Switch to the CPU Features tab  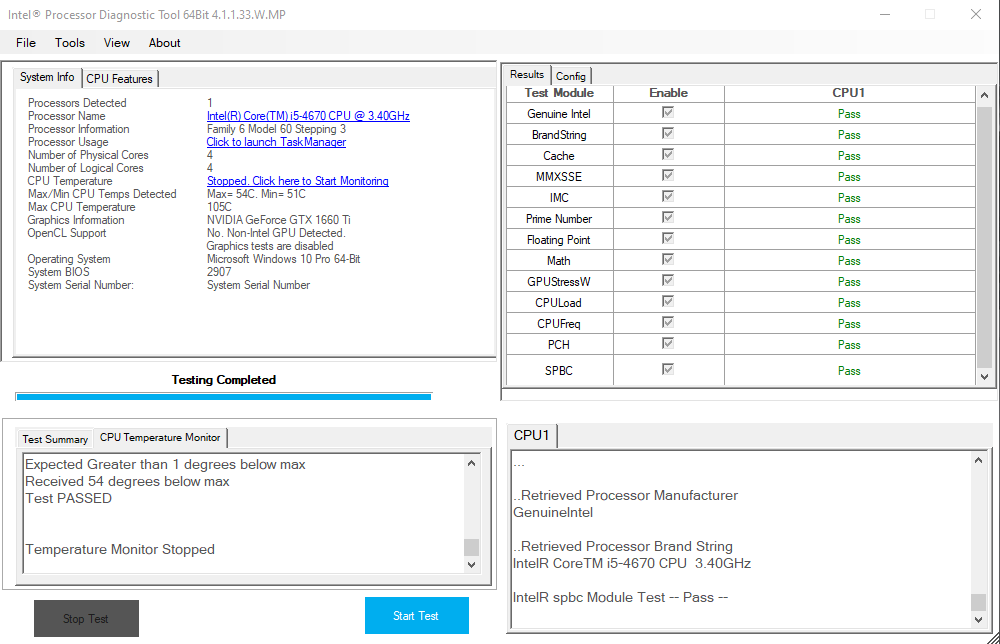coord(120,78)
